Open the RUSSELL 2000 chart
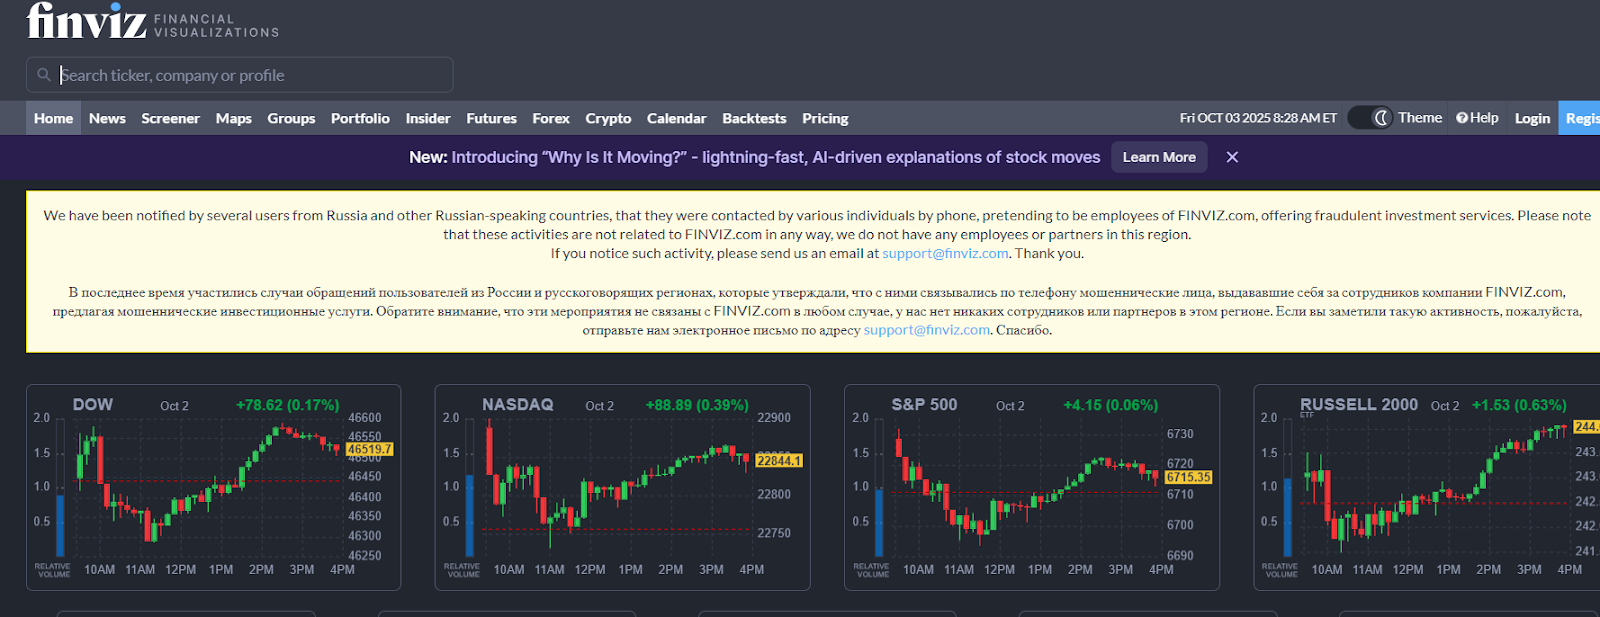The width and height of the screenshot is (1600, 617). (1427, 487)
